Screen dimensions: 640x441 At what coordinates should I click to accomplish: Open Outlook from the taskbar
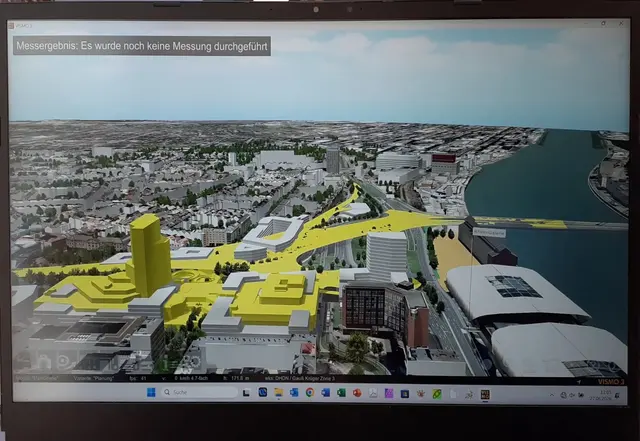(x=294, y=392)
